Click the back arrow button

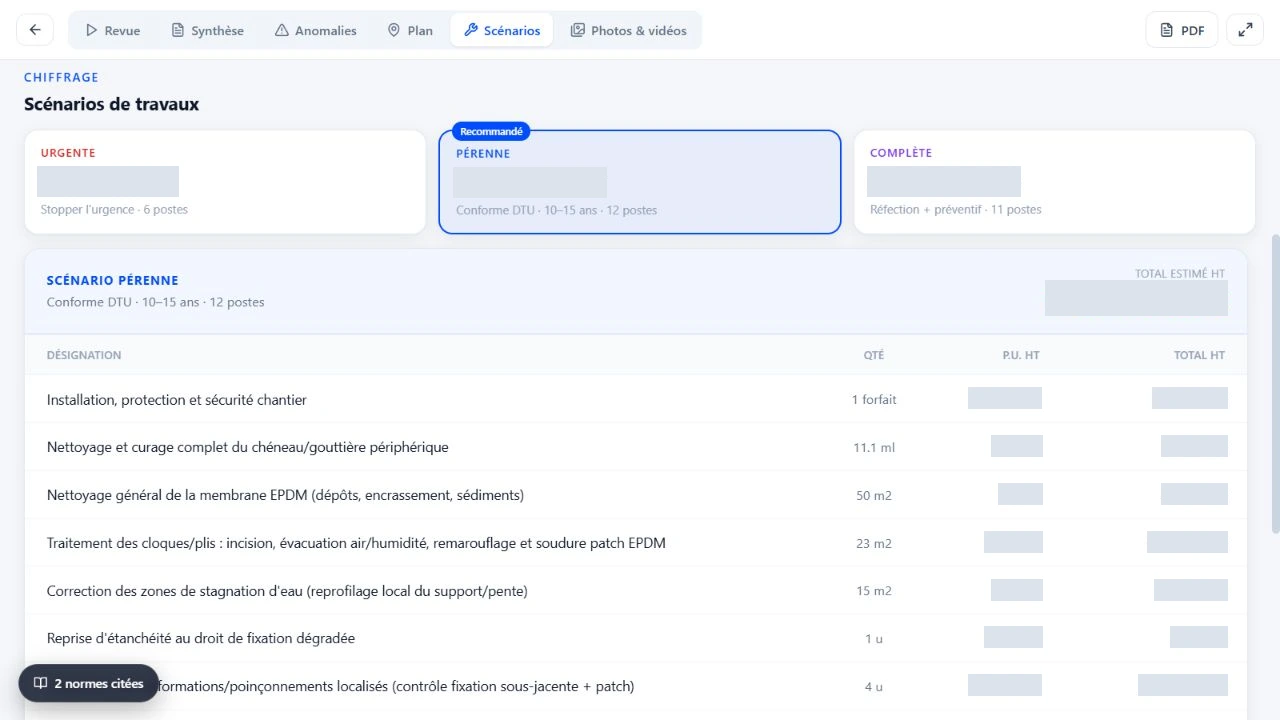pyautogui.click(x=35, y=30)
